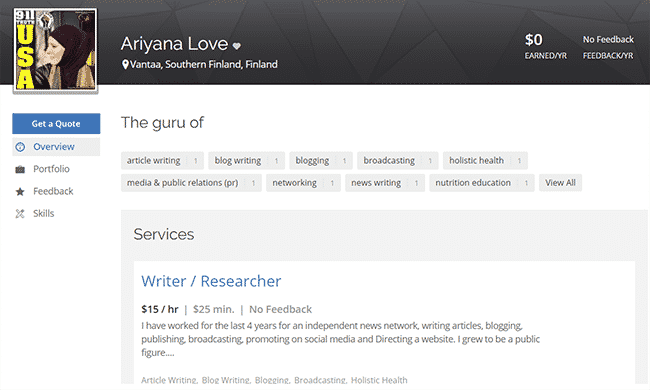This screenshot has height=390, width=650.
Task: Click The guru of heading
Action: coord(162,123)
